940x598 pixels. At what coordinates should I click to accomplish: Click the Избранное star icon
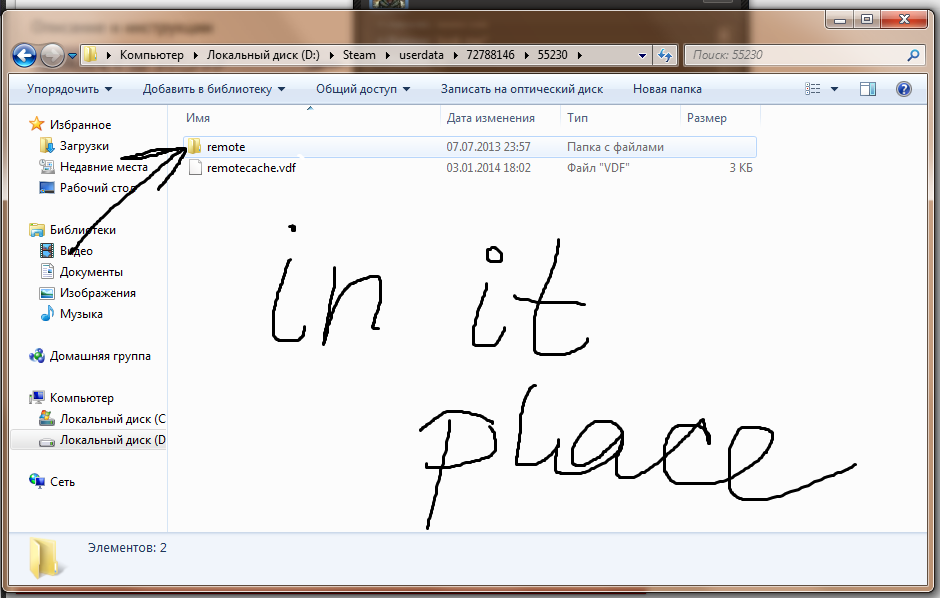[x=37, y=124]
